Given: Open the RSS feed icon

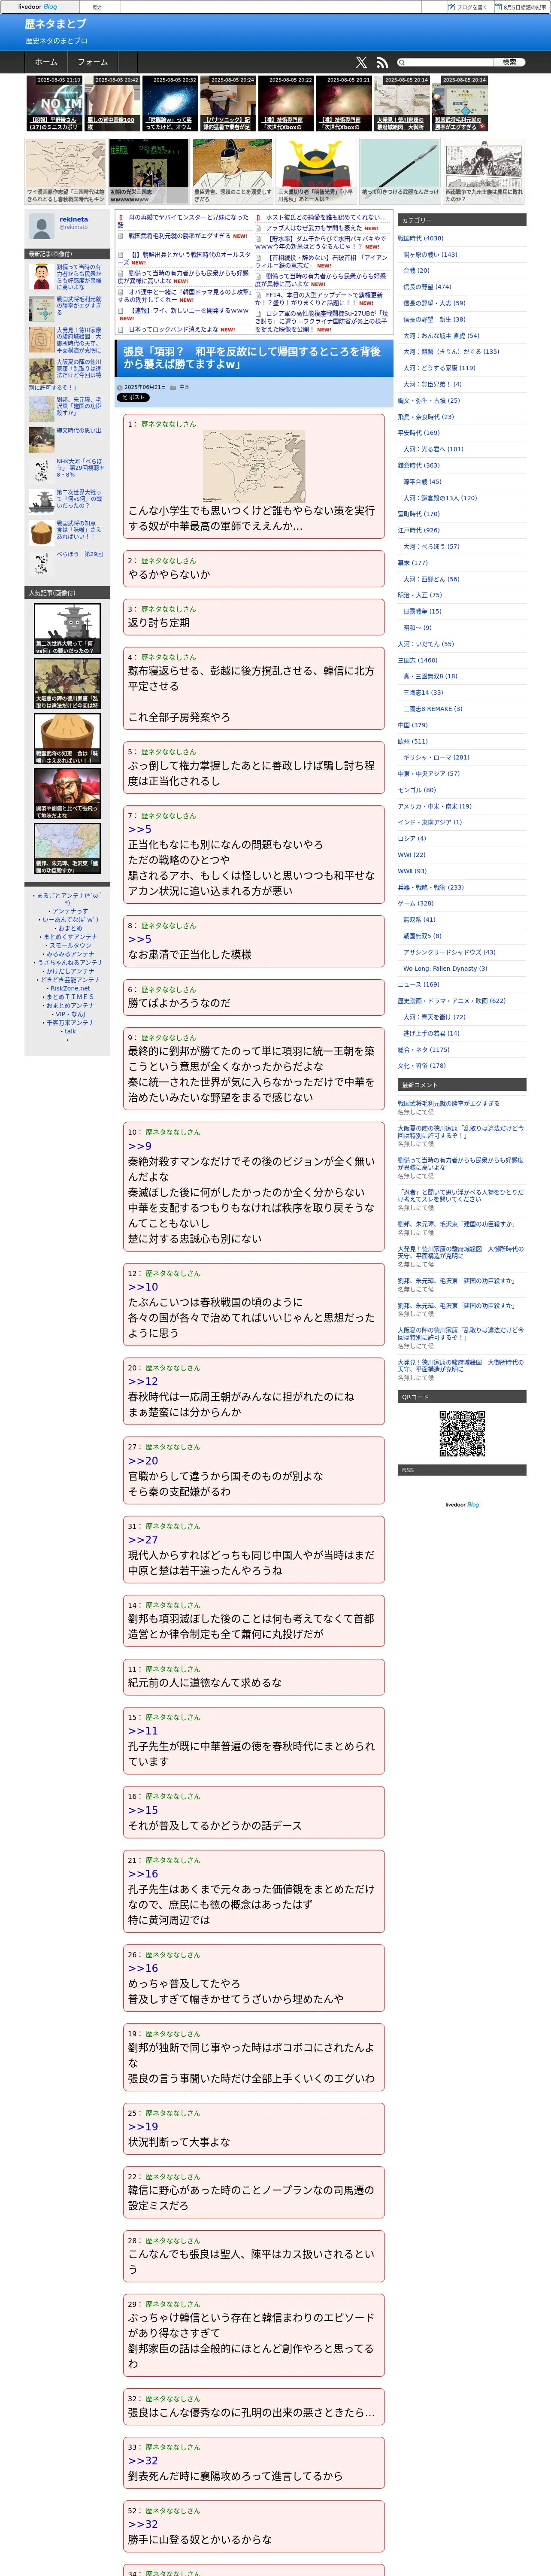Looking at the screenshot, I should (381, 62).
